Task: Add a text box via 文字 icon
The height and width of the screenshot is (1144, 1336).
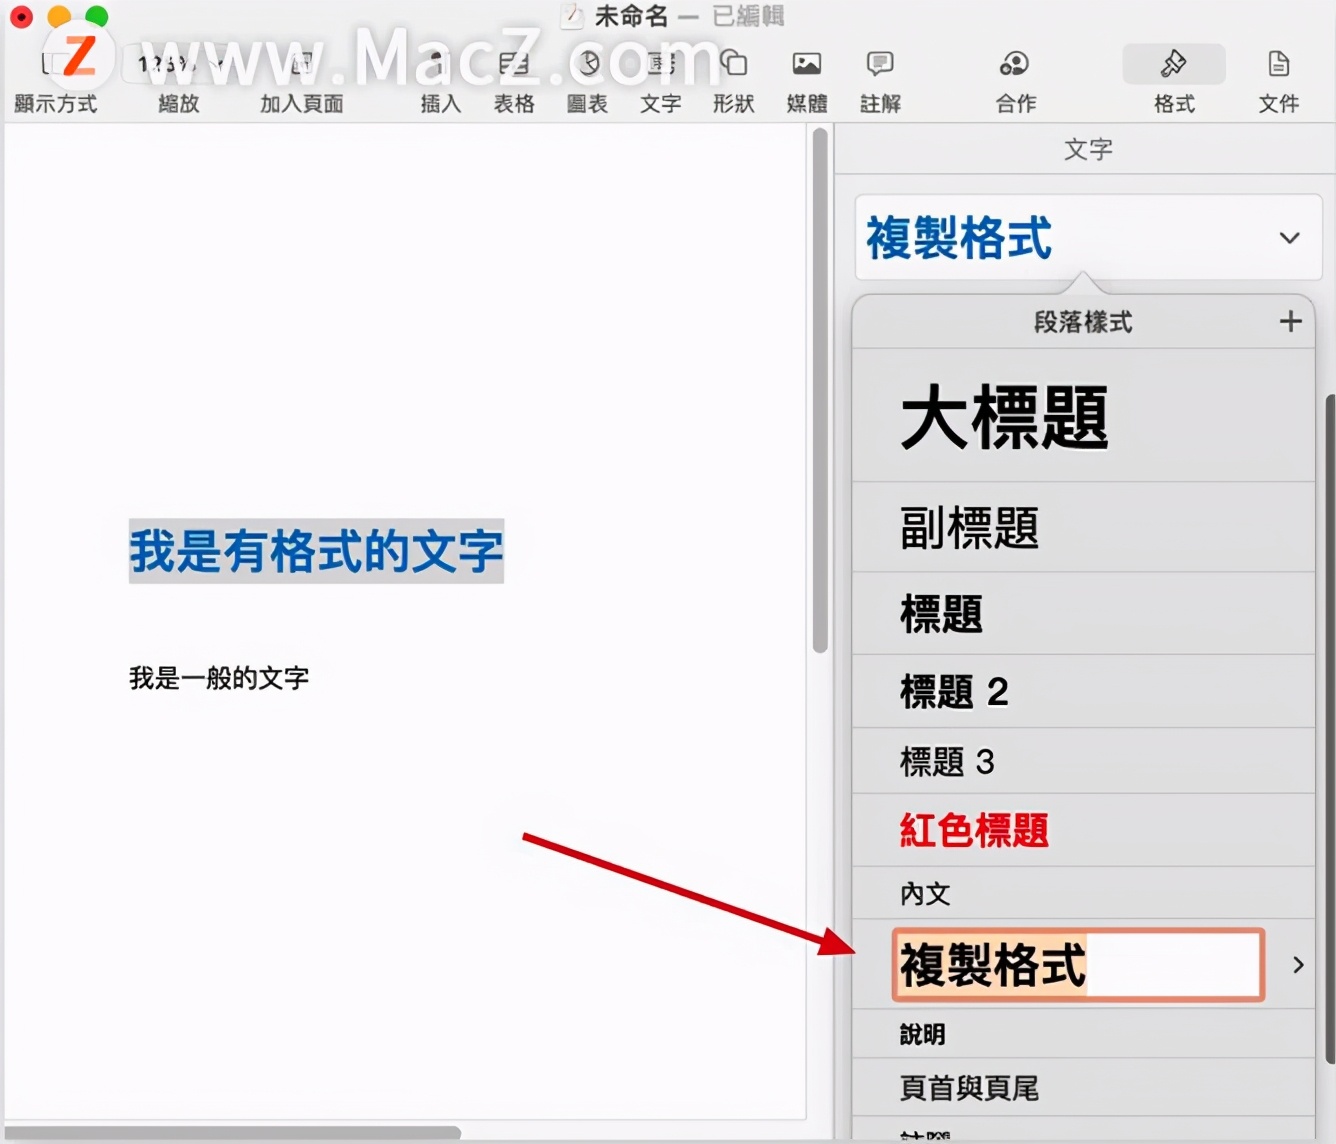Action: (661, 65)
